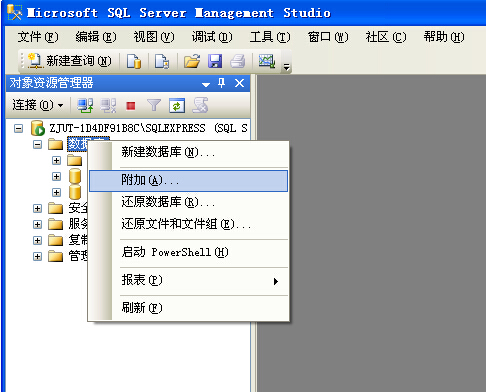Screen dimensions: 486x392
Task: Click the 数据库 folder icon in tree
Action: 56,144
